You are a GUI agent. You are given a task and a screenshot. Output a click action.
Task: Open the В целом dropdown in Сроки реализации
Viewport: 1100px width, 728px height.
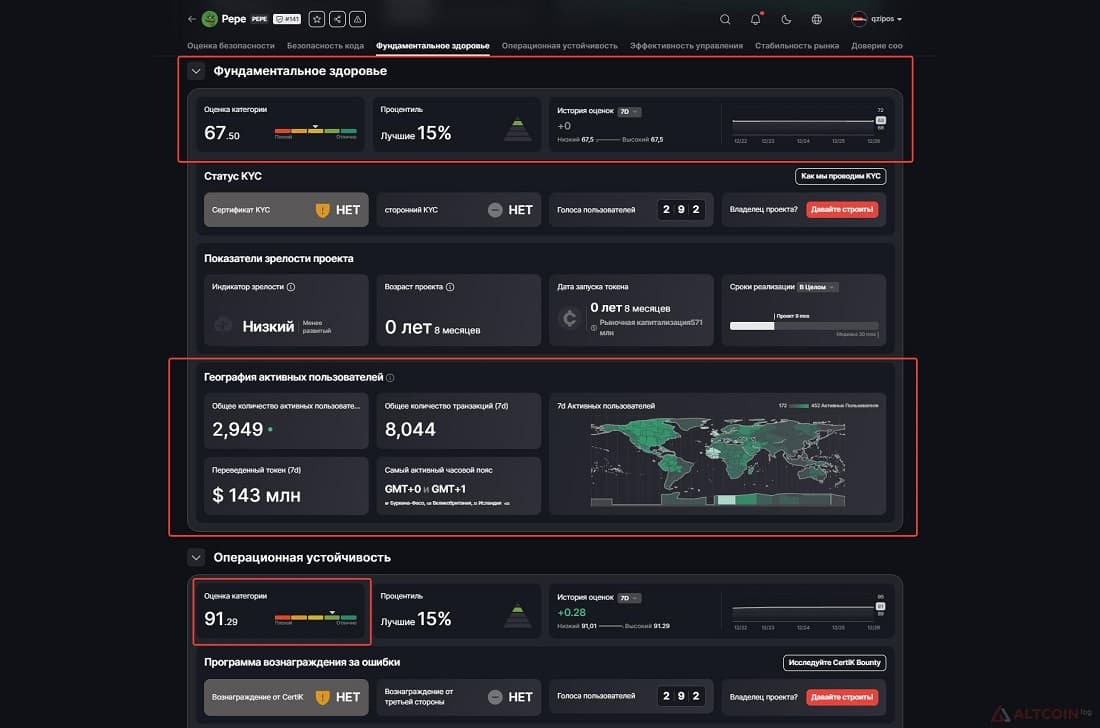point(817,287)
